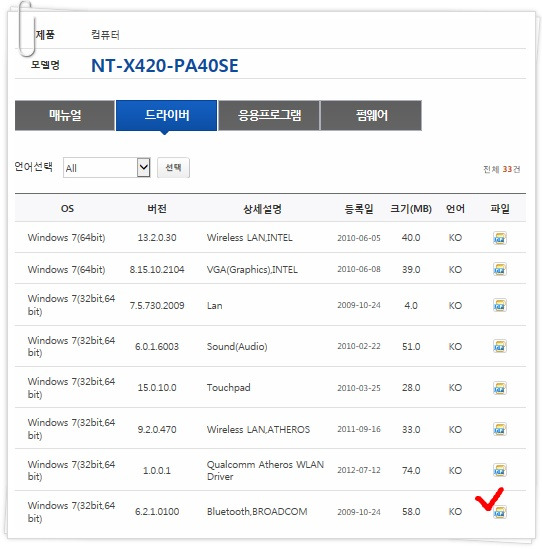Click date 2010-03-25
Image resolution: width=542 pixels, height=549 pixels.
pyautogui.click(x=359, y=388)
